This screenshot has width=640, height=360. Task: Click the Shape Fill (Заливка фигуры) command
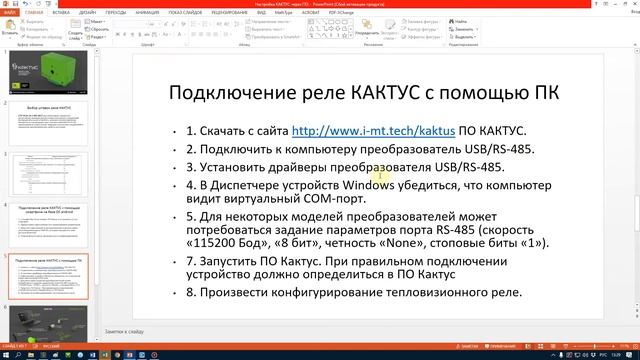(x=420, y=22)
